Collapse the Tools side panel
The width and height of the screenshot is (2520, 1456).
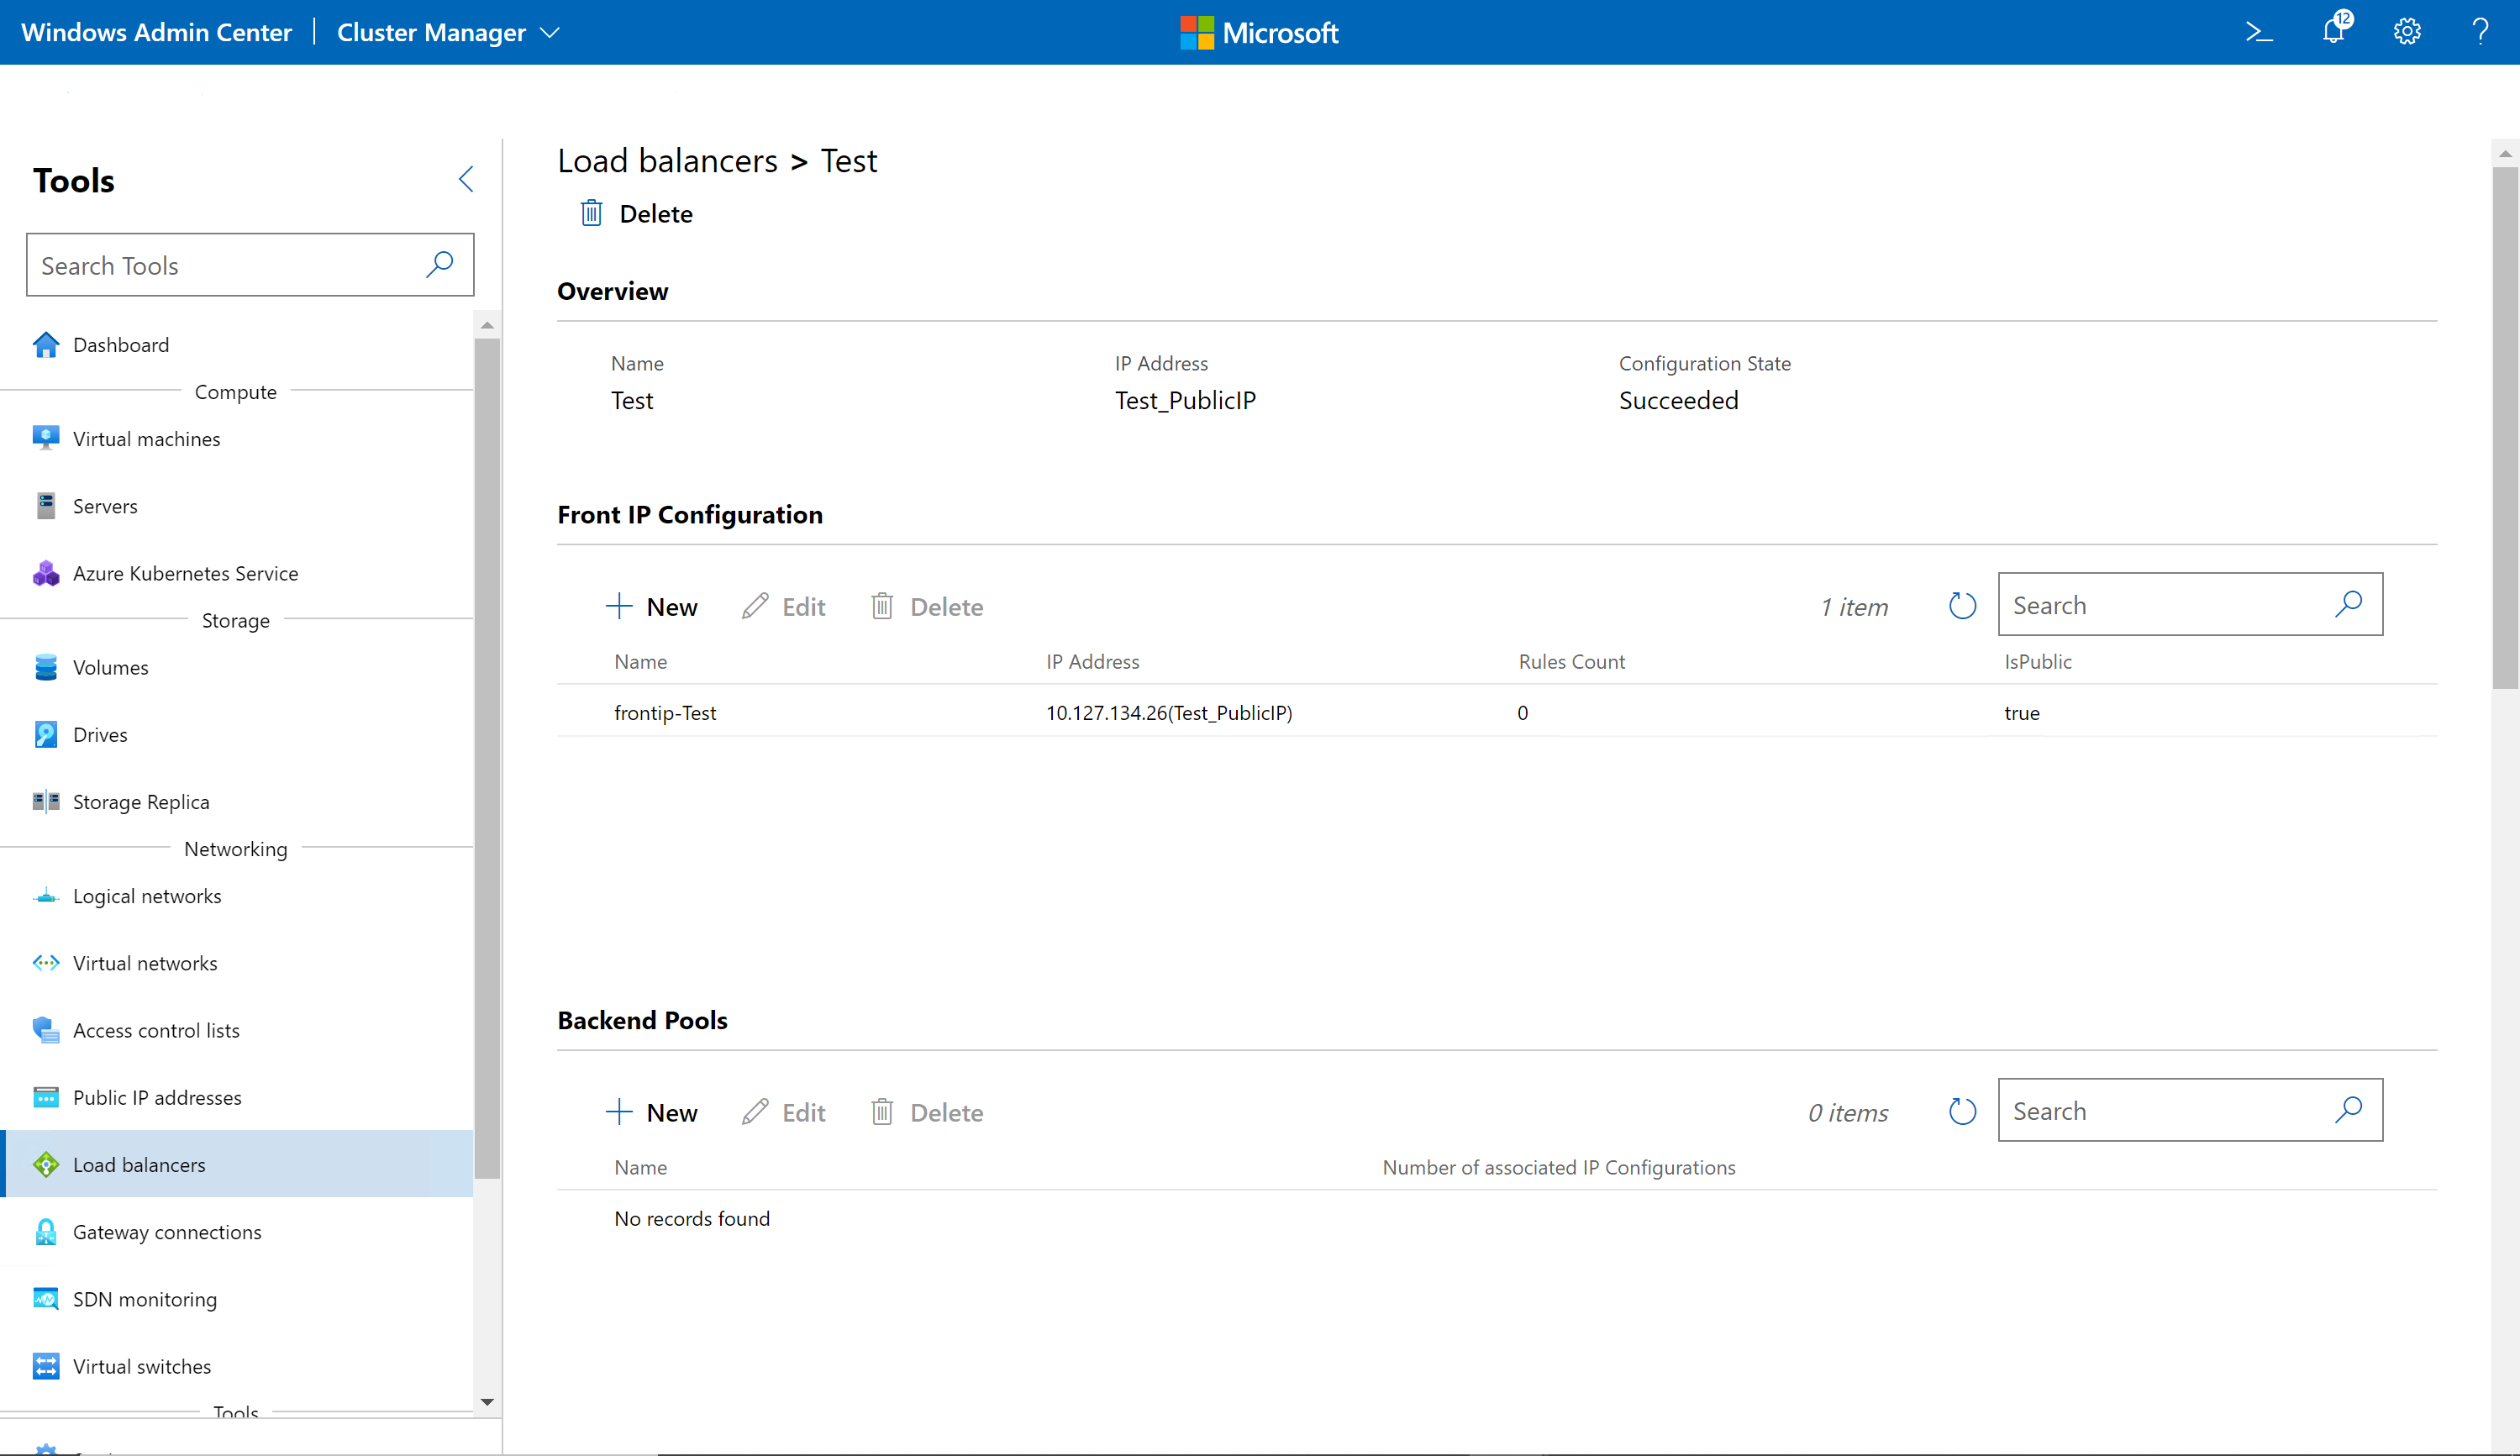point(466,179)
